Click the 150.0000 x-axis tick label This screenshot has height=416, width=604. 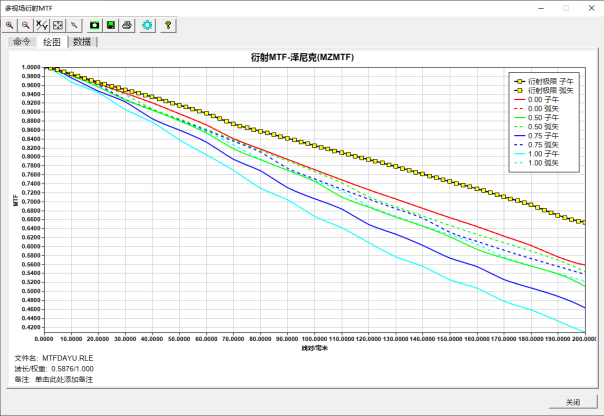coord(450,339)
